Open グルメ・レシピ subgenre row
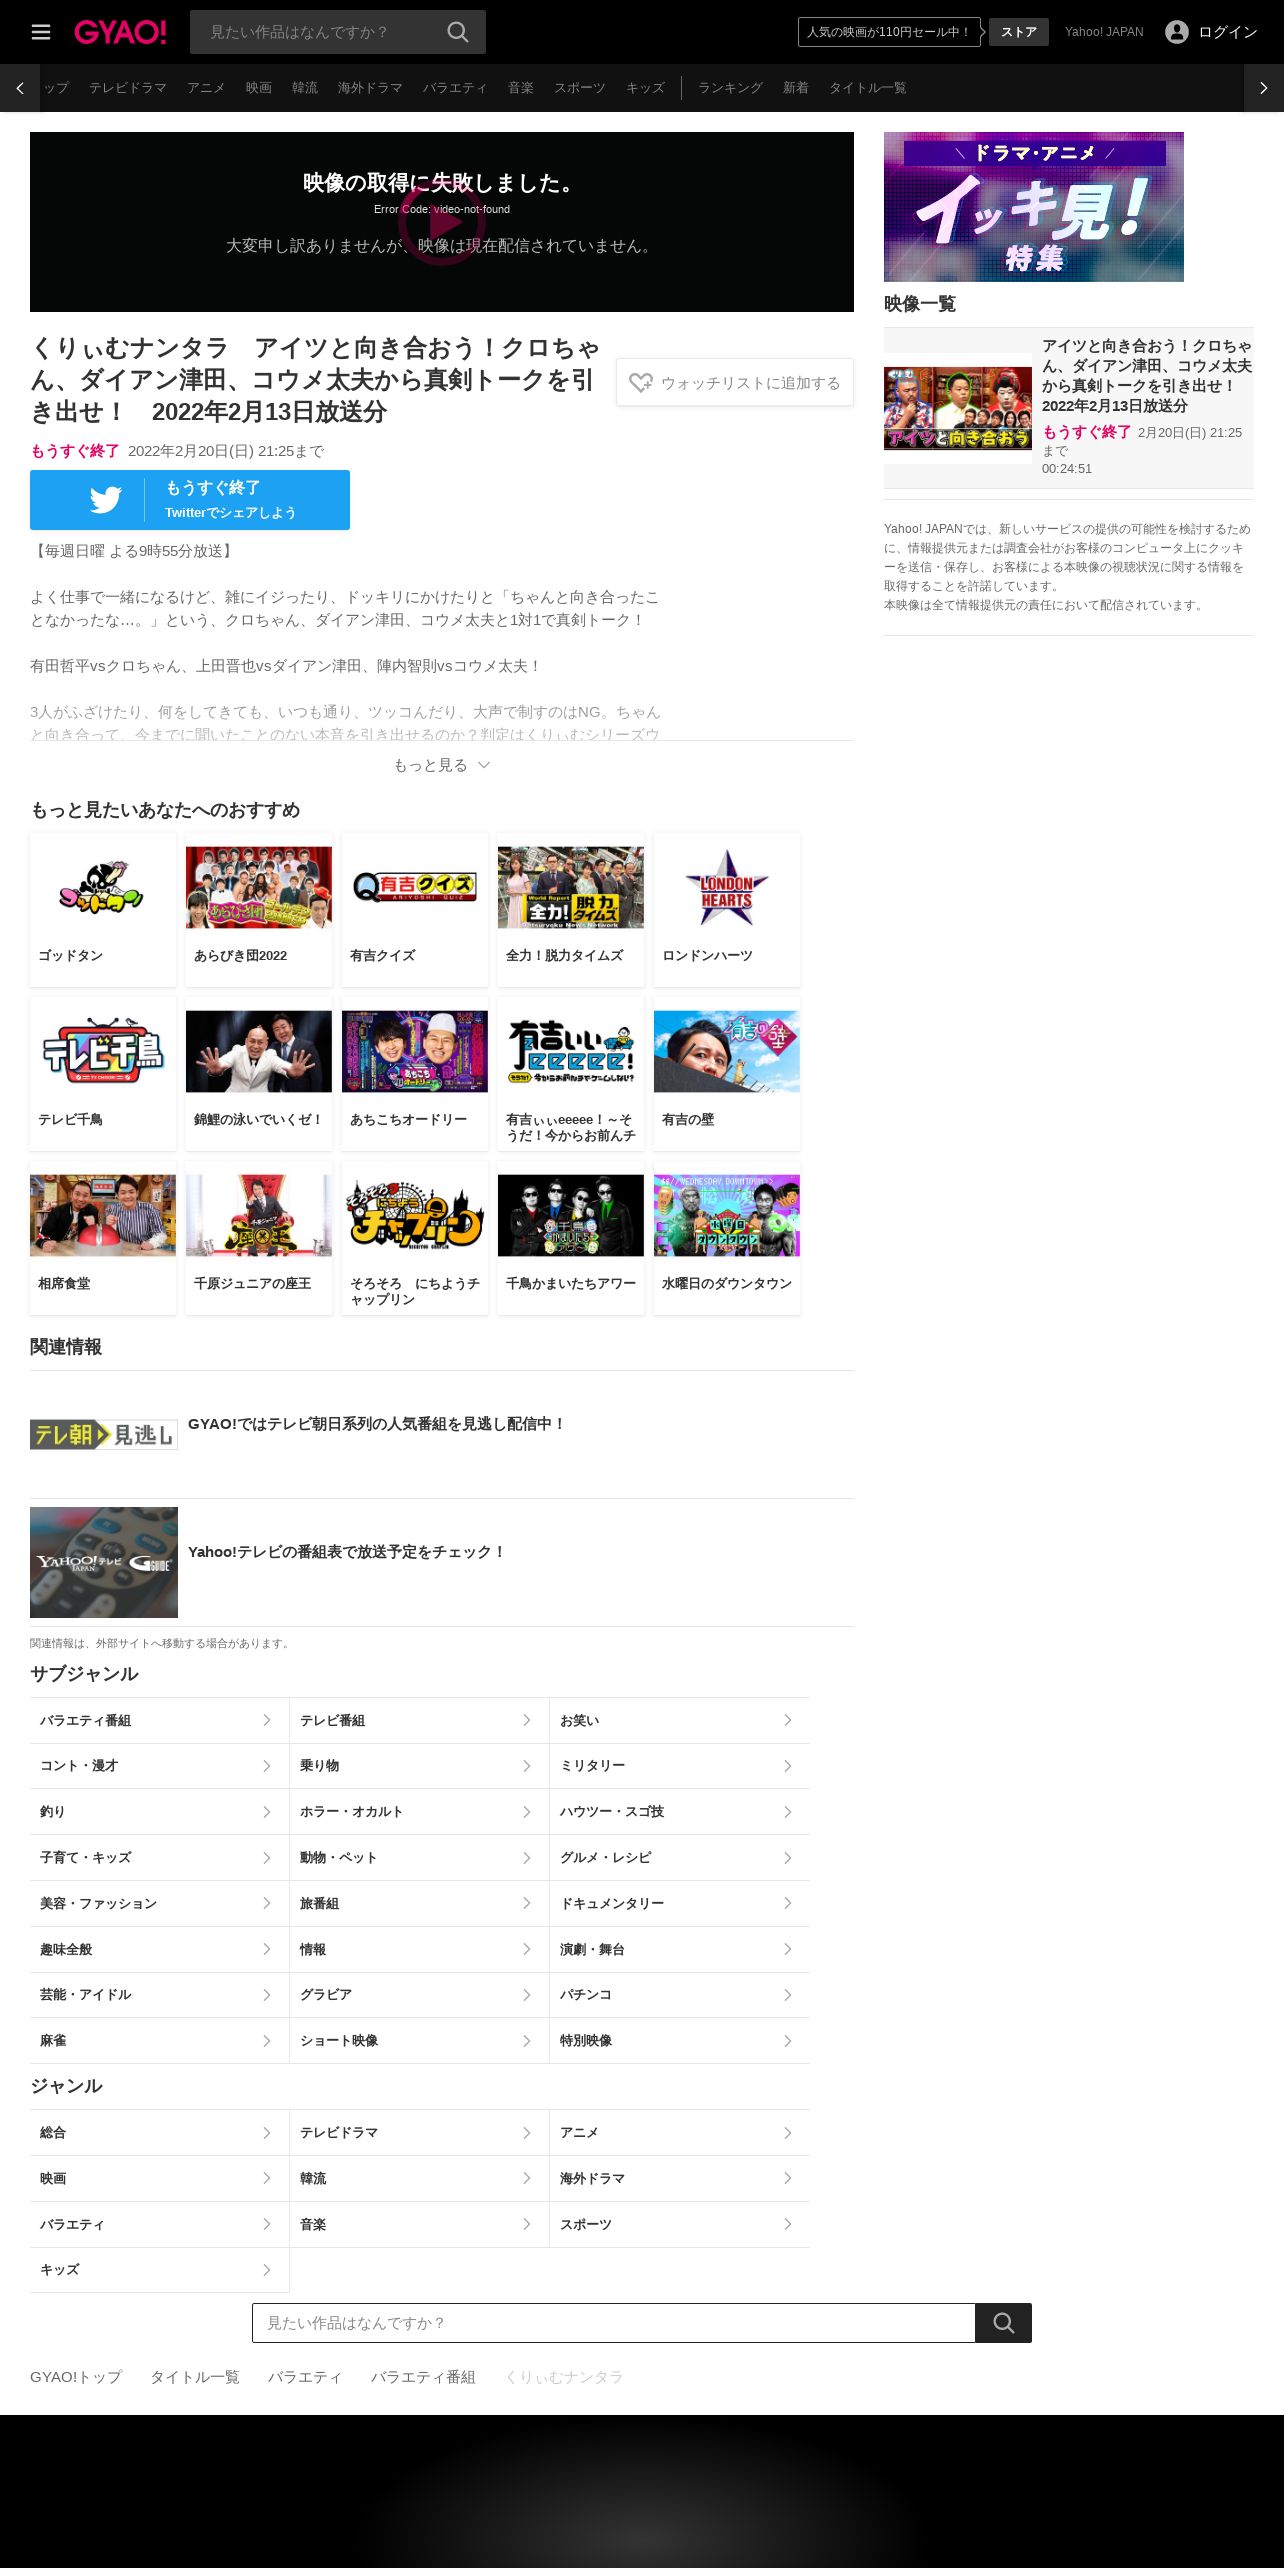Viewport: 1284px width, 2568px height. point(680,1858)
